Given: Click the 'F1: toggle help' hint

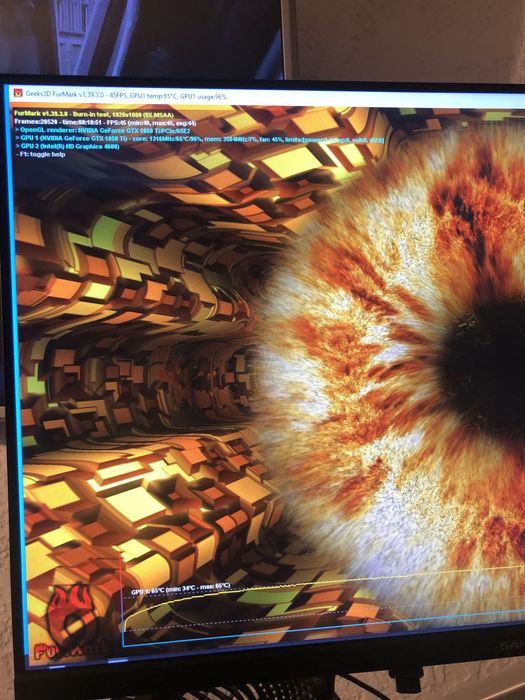Looking at the screenshot, I should coord(42,154).
